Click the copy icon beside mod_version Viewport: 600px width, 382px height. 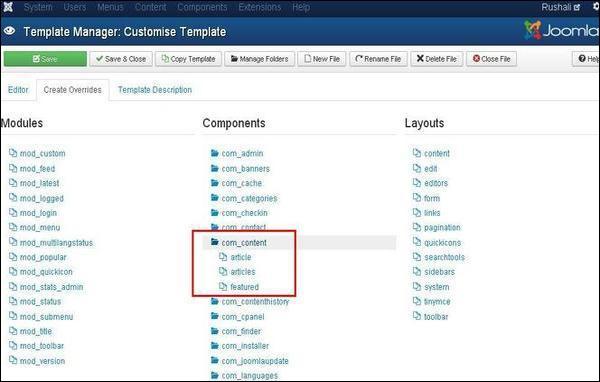[x=13, y=361]
